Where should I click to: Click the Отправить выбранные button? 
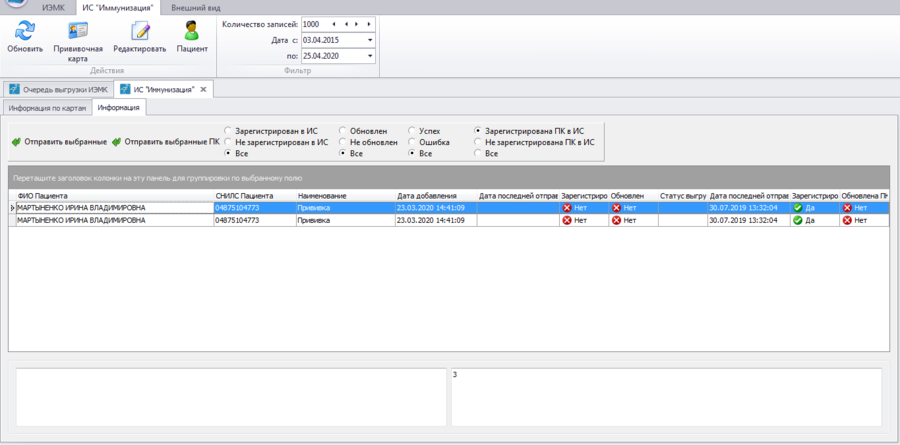pos(59,142)
